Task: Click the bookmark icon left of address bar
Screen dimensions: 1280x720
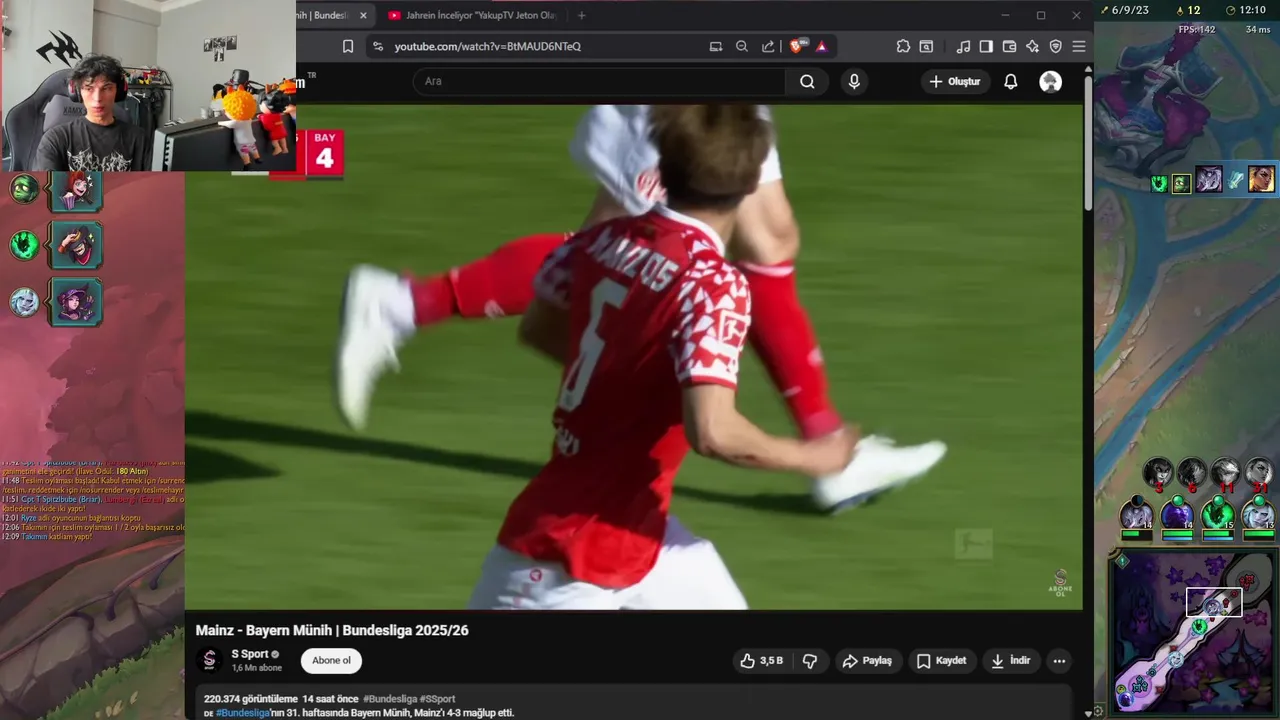Action: click(348, 46)
